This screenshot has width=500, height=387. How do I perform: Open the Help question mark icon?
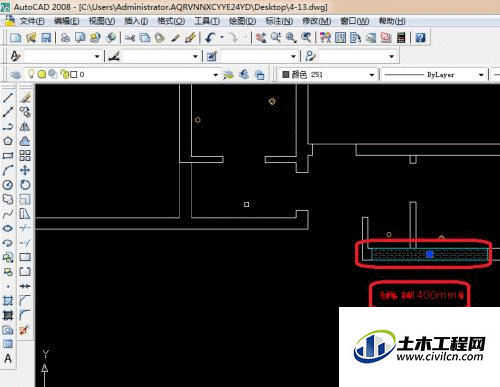[420, 37]
